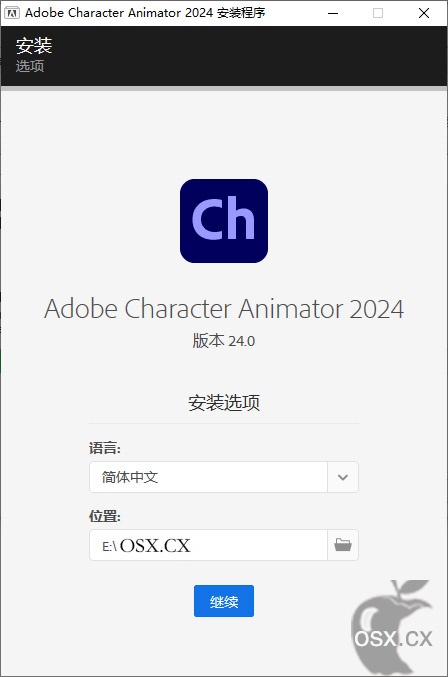Image resolution: width=448 pixels, height=677 pixels.
Task: Click the window title bar text
Action: tap(145, 13)
